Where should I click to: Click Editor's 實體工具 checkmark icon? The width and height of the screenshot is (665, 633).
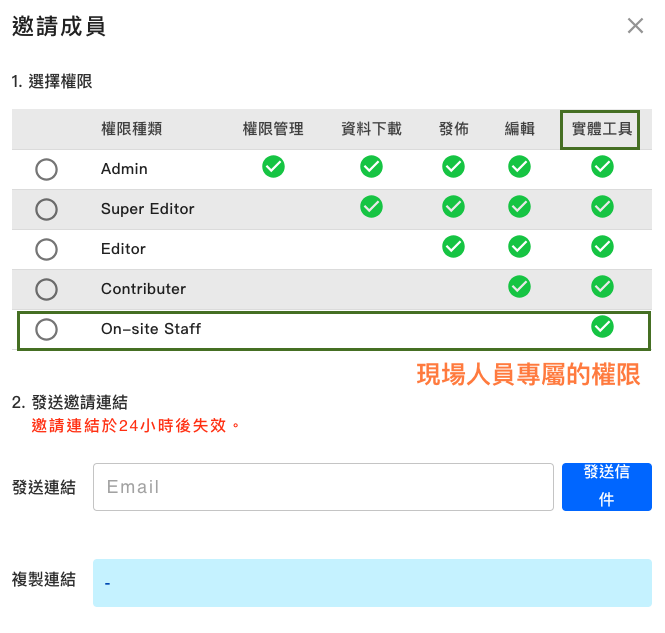point(602,247)
